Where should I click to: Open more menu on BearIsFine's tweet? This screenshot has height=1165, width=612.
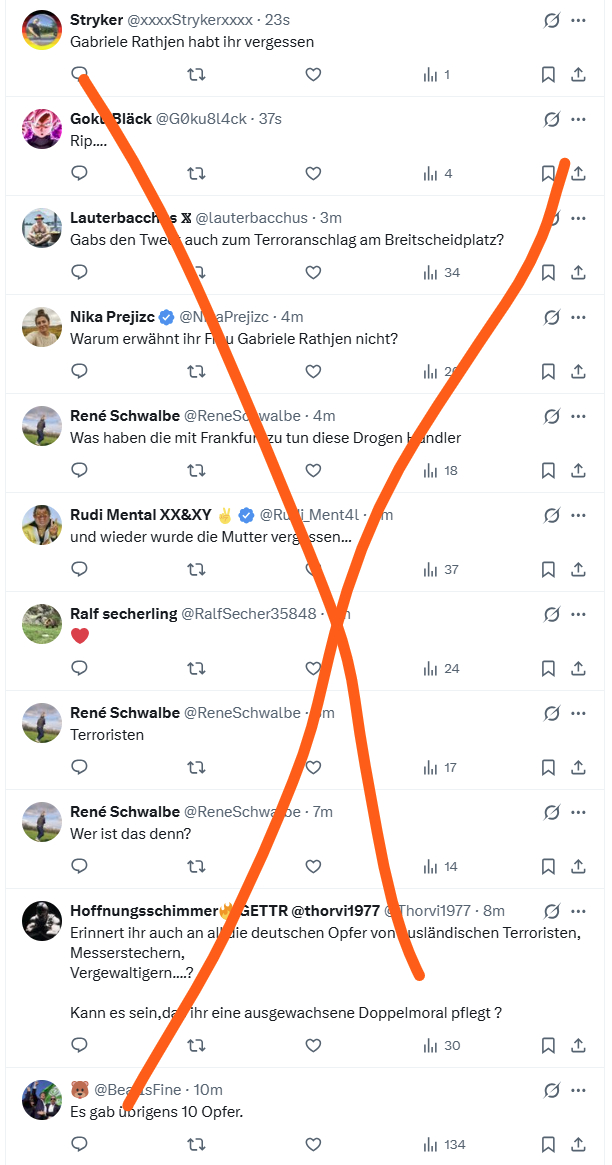(578, 1089)
